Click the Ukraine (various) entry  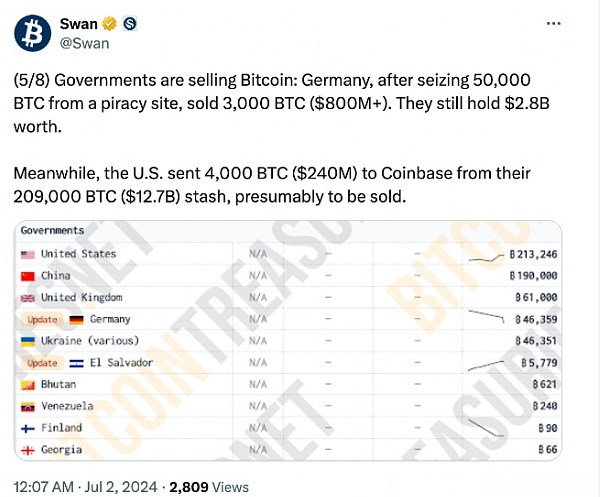click(x=90, y=341)
